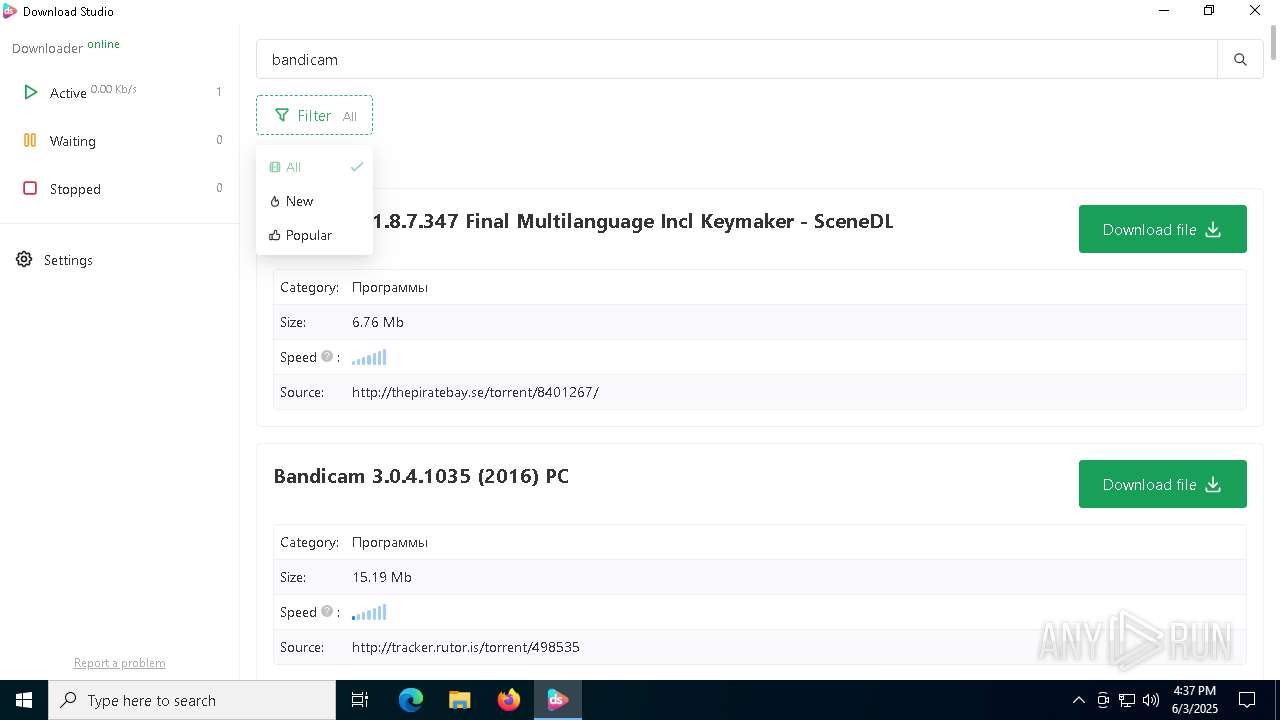Click the Download Studio logo in title bar
Viewport: 1280px width, 720px height.
pyautogui.click(x=10, y=11)
